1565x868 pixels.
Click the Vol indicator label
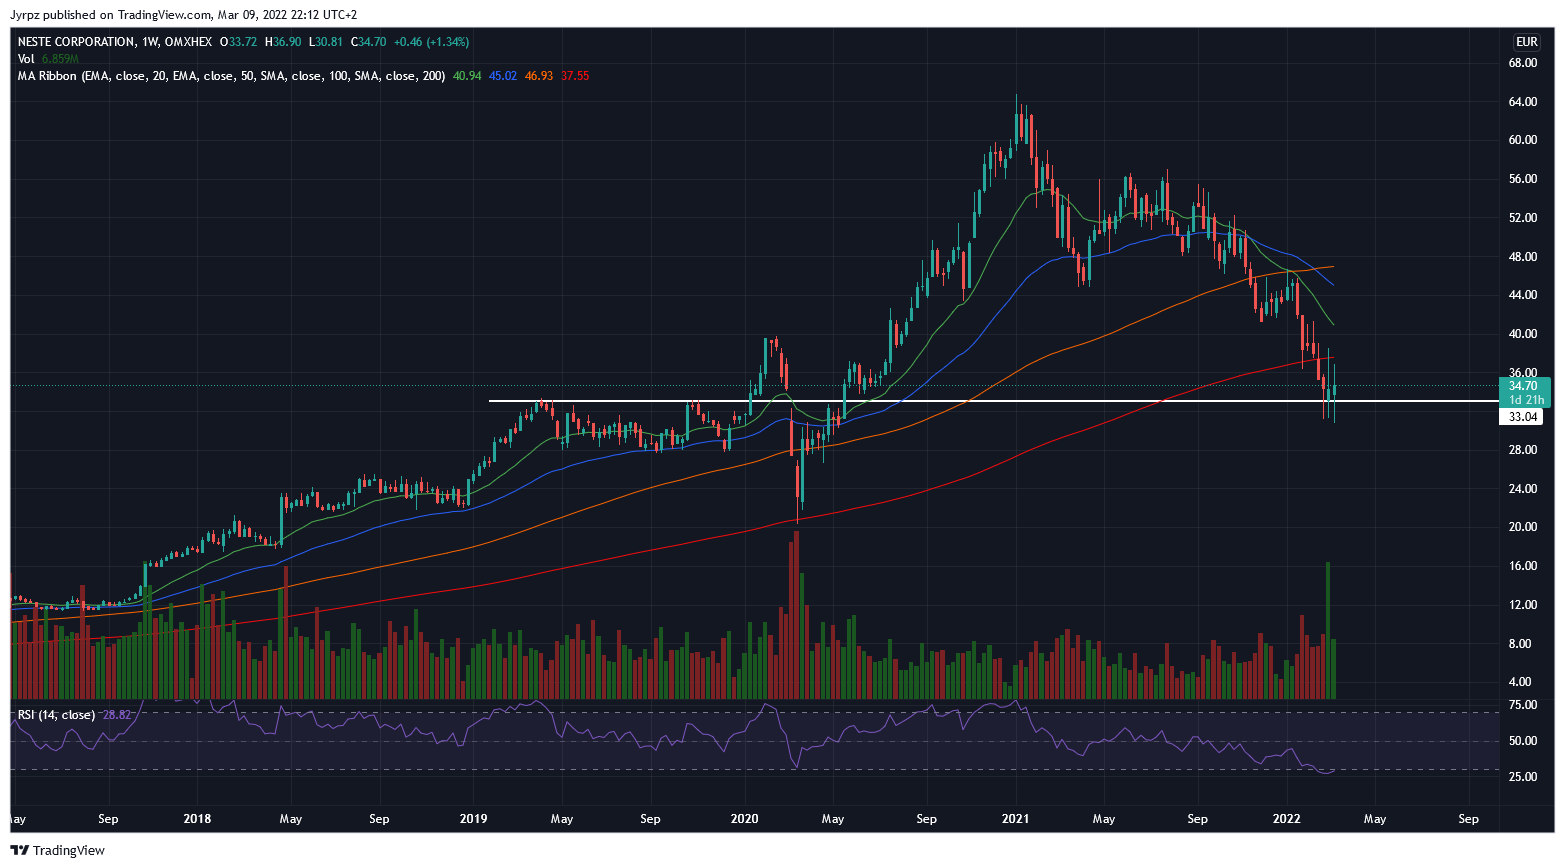pos(26,59)
